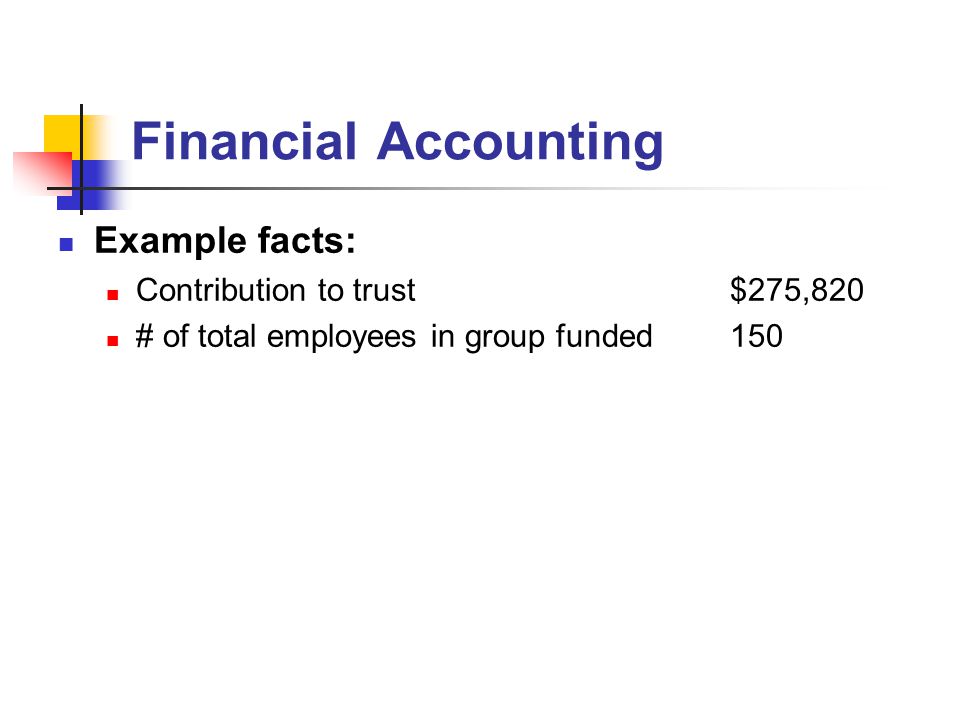Click the word trust in first bullet
Screen dimensions: 960x720
coord(384,291)
